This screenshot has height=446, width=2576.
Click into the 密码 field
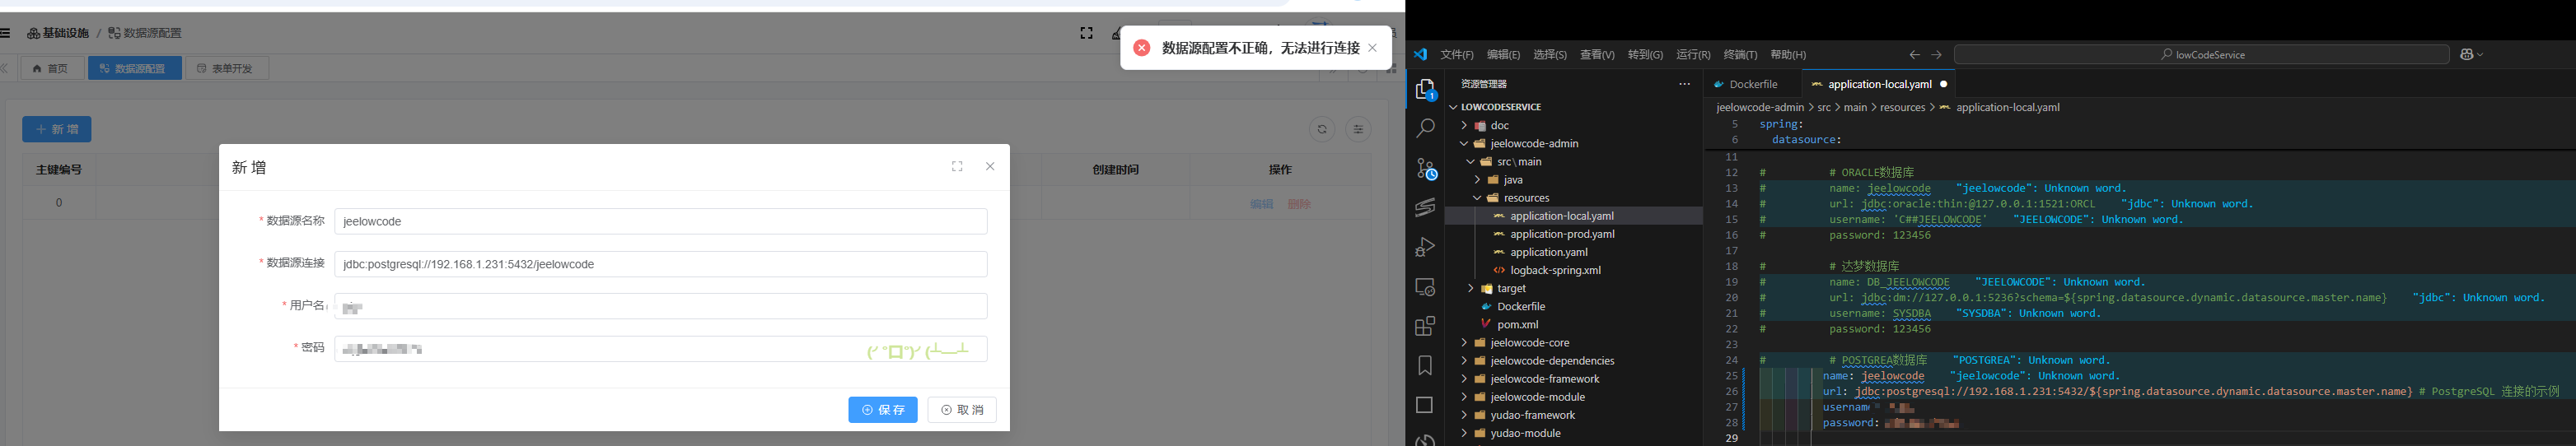click(661, 349)
